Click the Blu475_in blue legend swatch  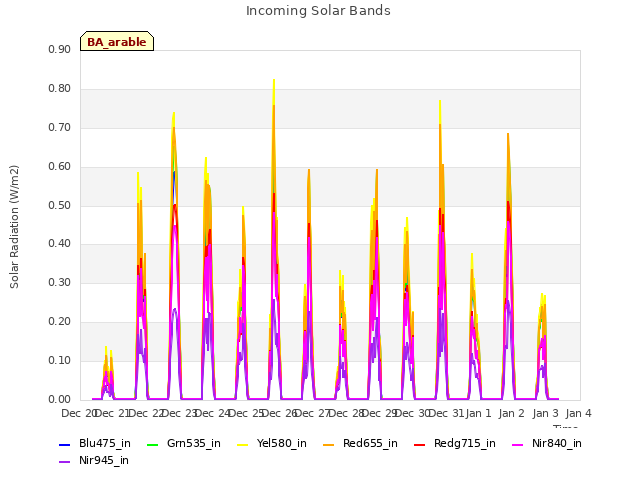[x=65, y=444]
